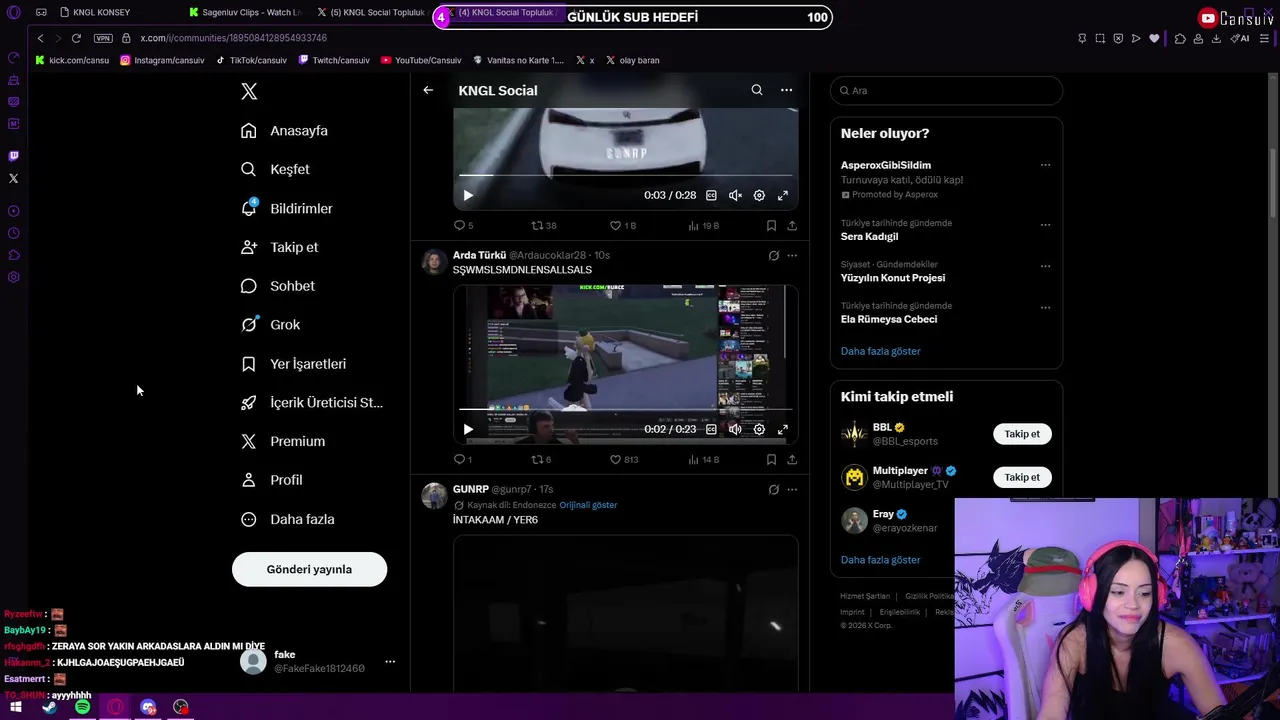Bookmark the car video post
The image size is (1280, 720).
771,226
